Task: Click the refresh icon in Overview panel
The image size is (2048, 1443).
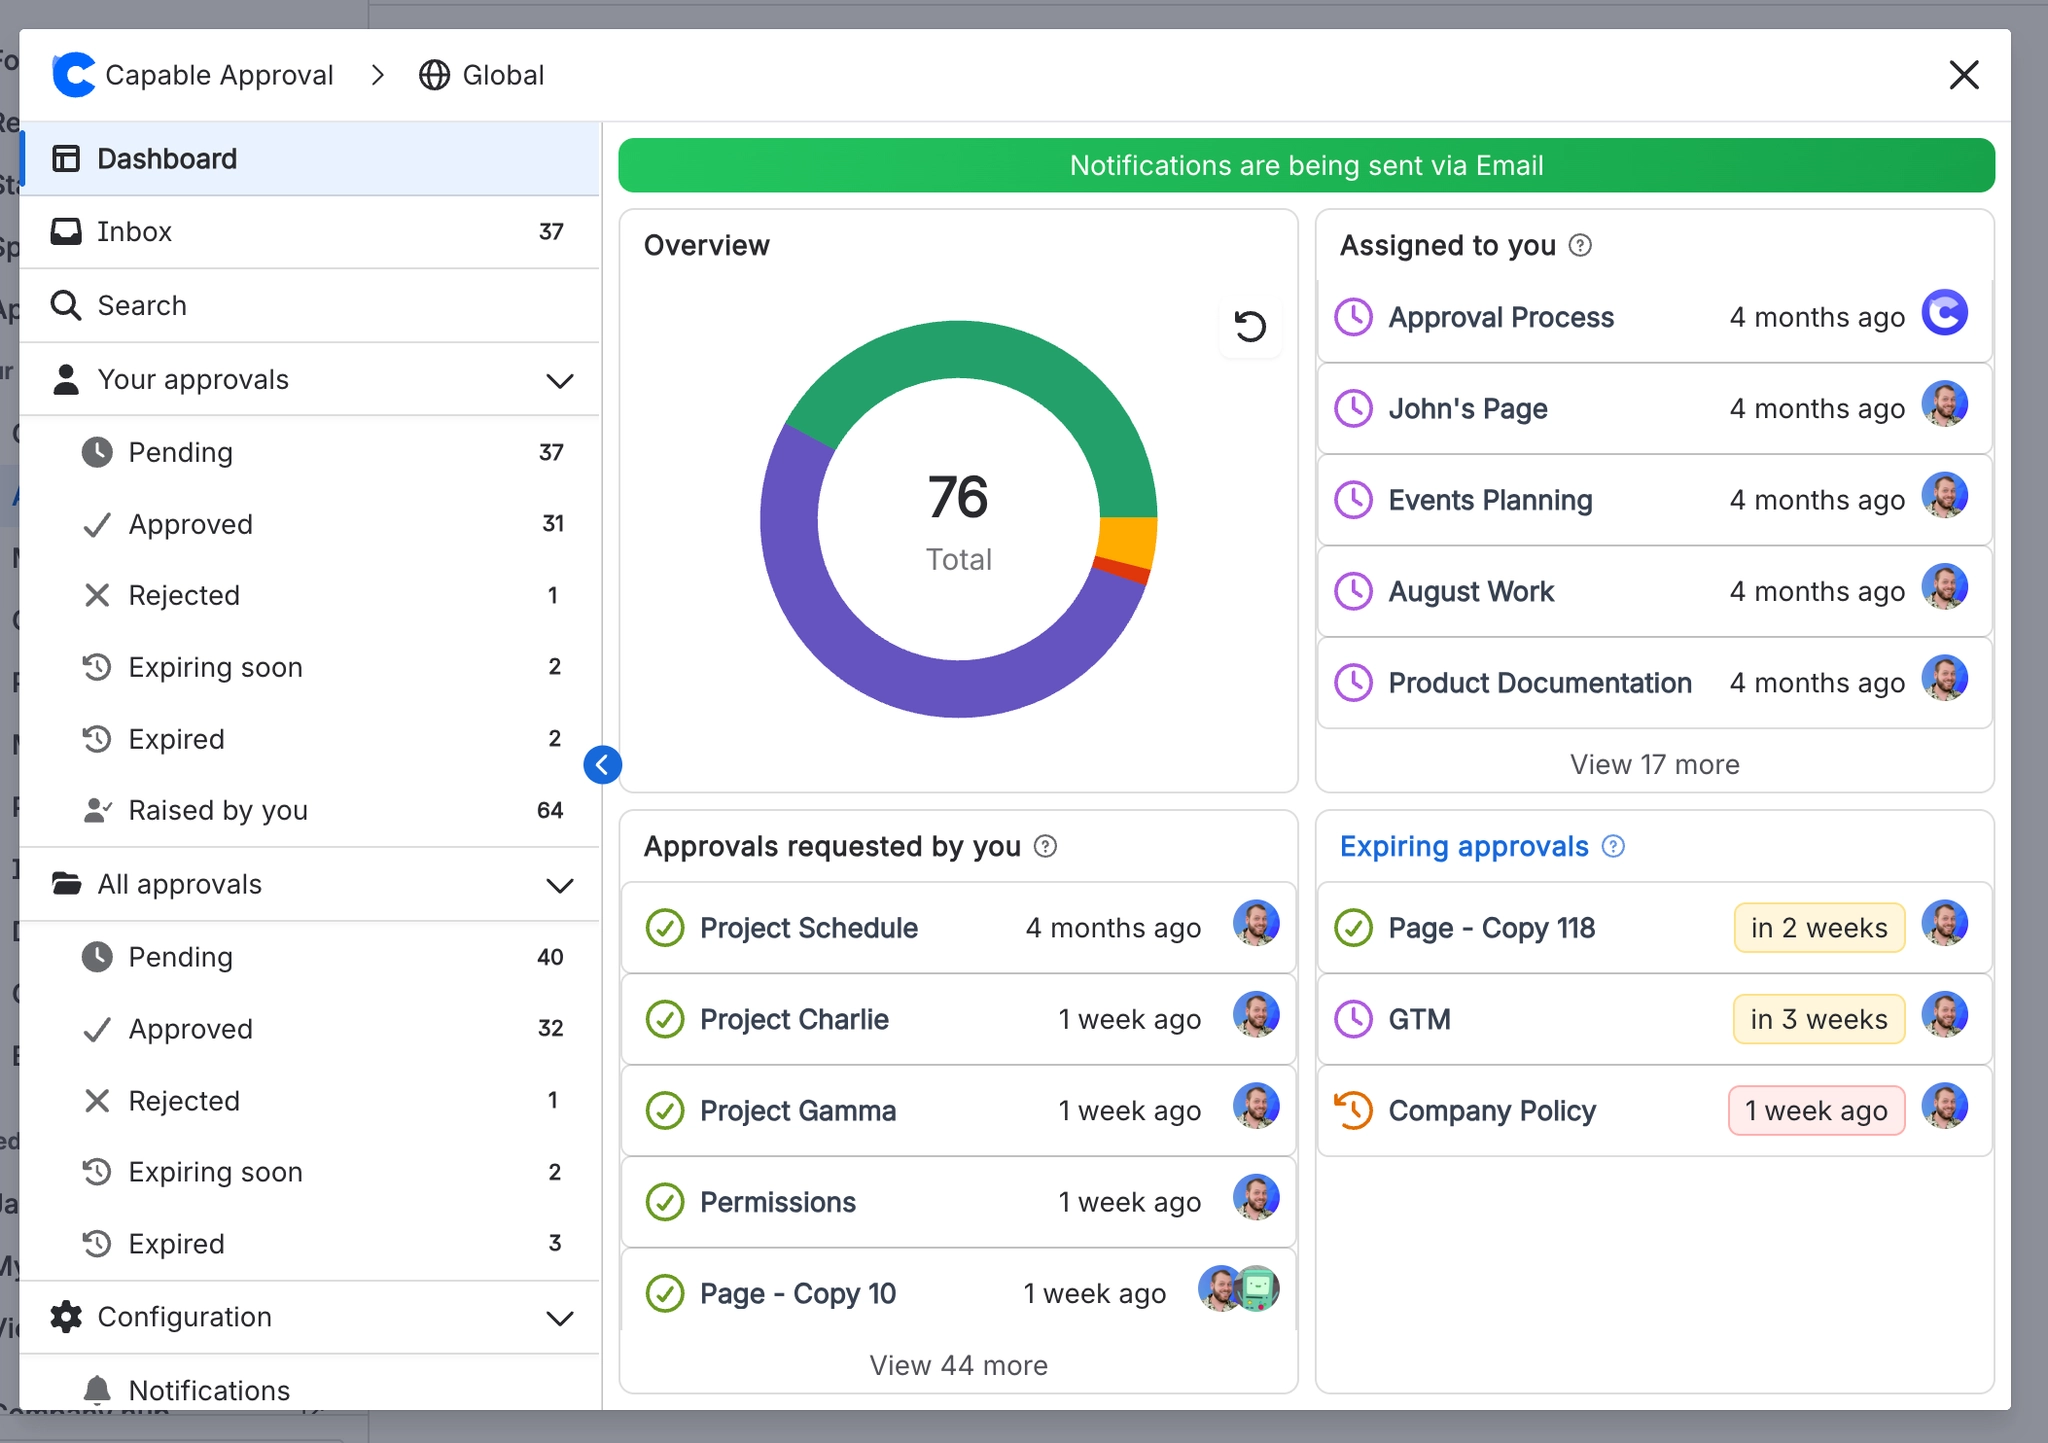Action: (1249, 326)
